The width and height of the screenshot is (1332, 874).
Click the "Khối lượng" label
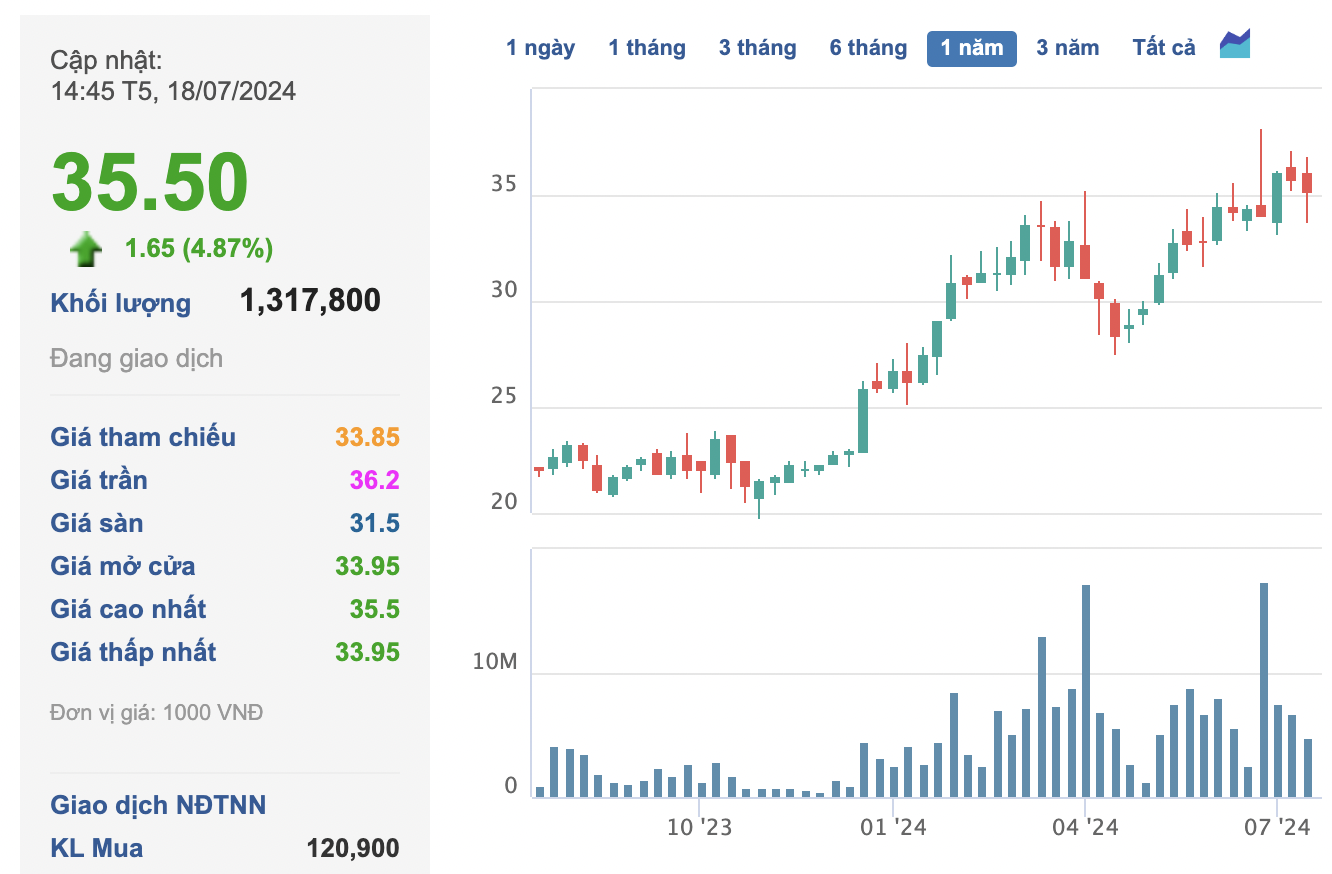(120, 303)
